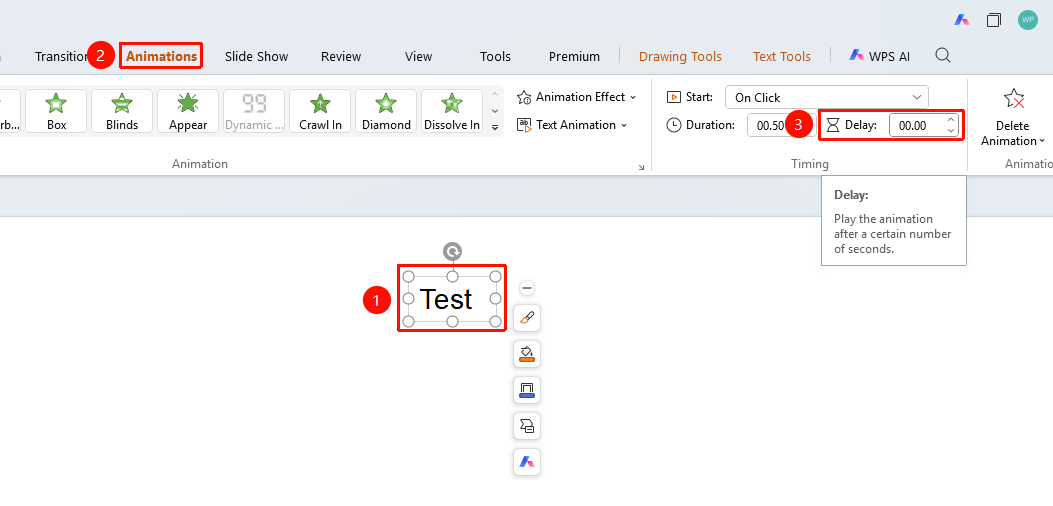Viewport: 1053px width, 506px height.
Task: Click the WPS AI floating icon beside shape
Action: (527, 462)
